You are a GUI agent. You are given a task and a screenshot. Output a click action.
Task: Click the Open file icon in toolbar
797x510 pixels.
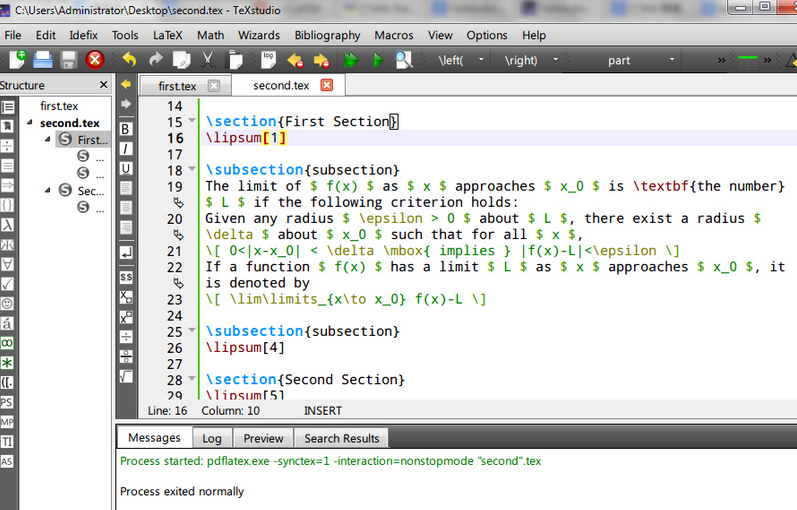43,60
